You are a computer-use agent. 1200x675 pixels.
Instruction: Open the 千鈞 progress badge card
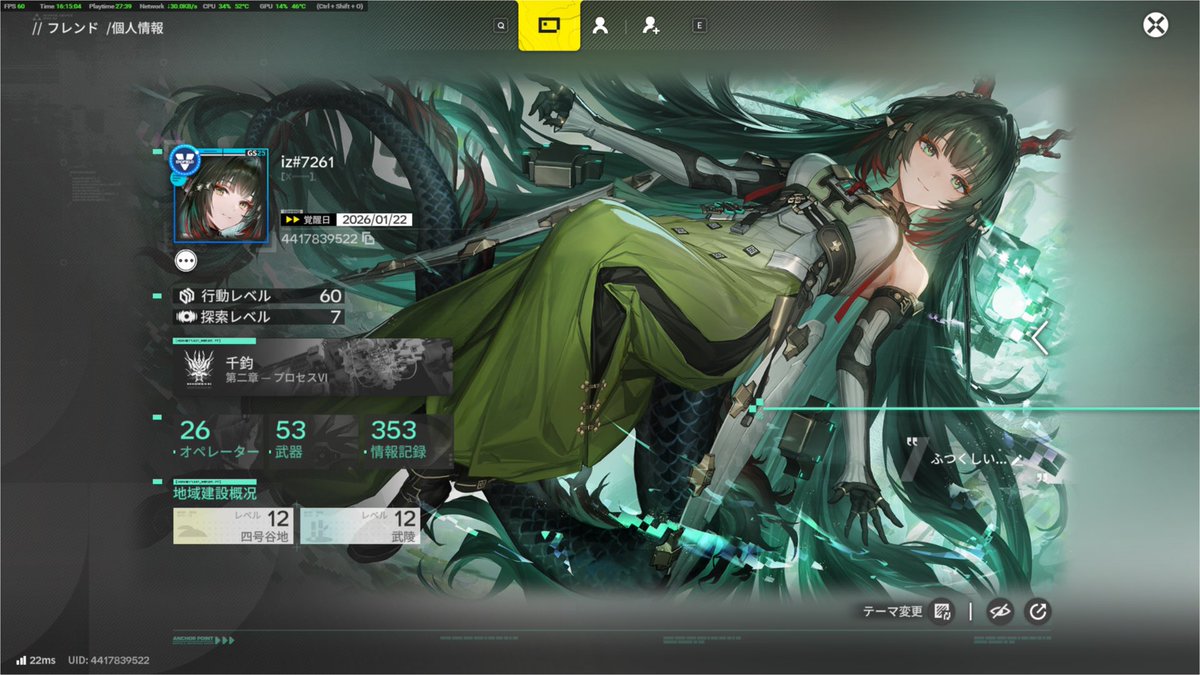312,369
